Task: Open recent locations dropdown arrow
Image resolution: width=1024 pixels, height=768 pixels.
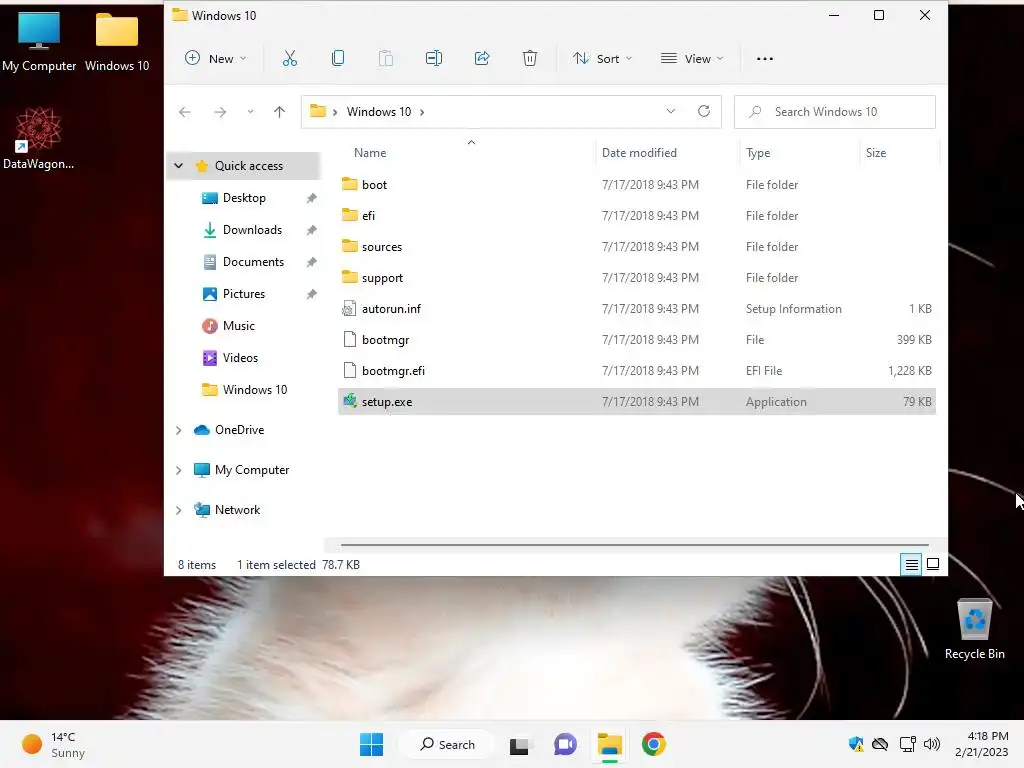Action: click(250, 112)
